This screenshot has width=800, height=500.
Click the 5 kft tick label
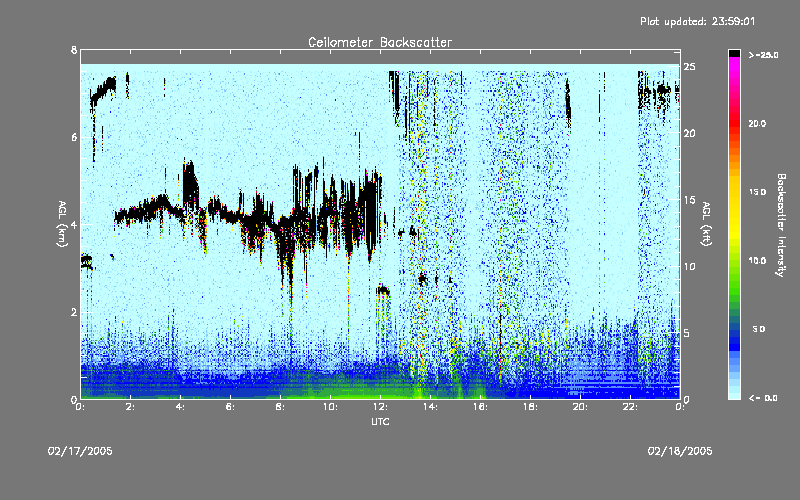pos(687,333)
